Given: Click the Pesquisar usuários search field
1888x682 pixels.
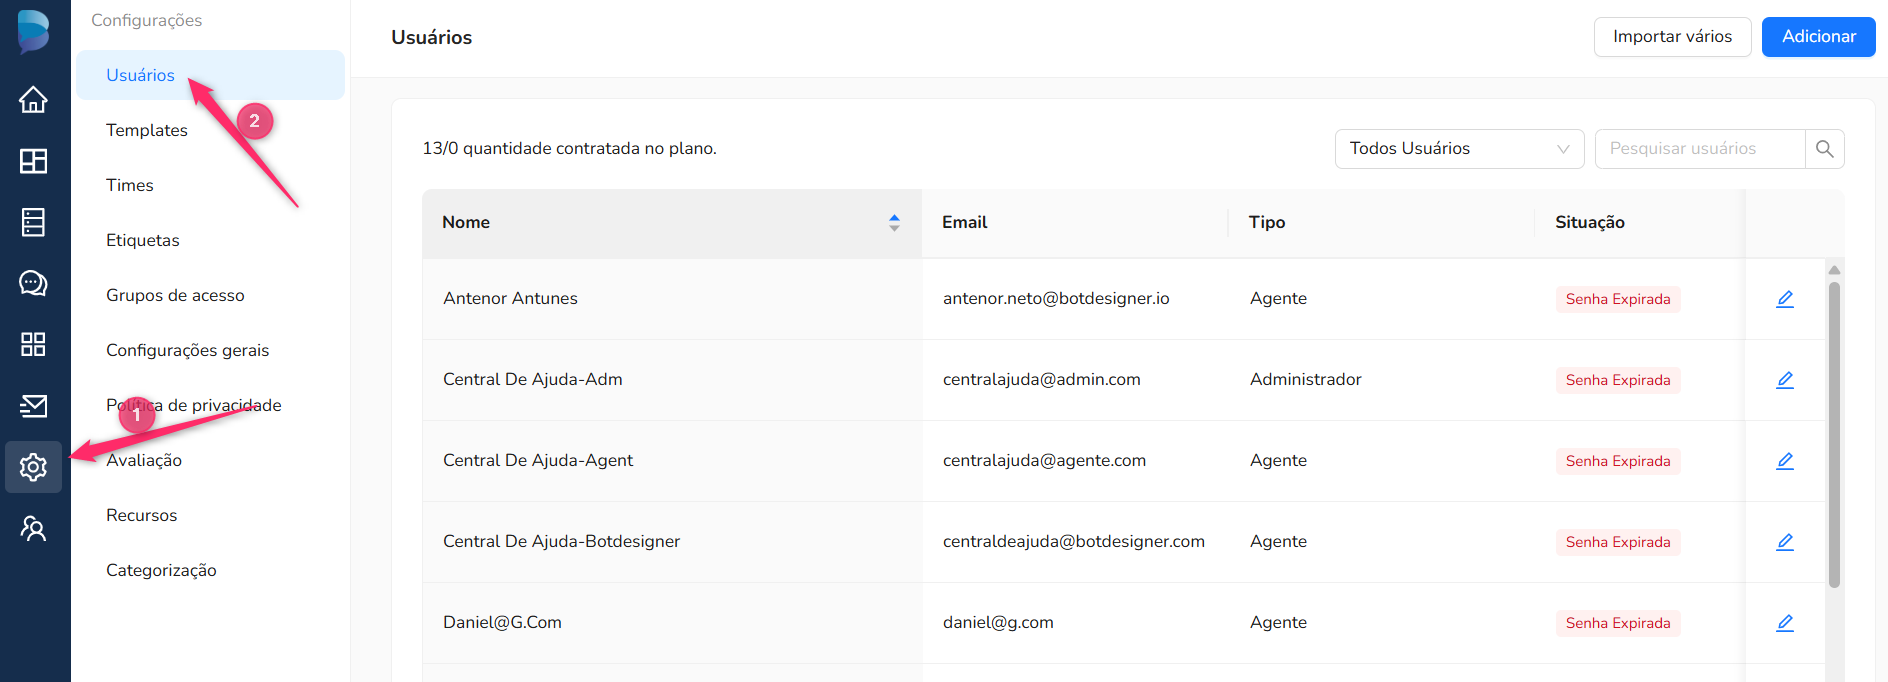Looking at the screenshot, I should click(x=1700, y=149).
